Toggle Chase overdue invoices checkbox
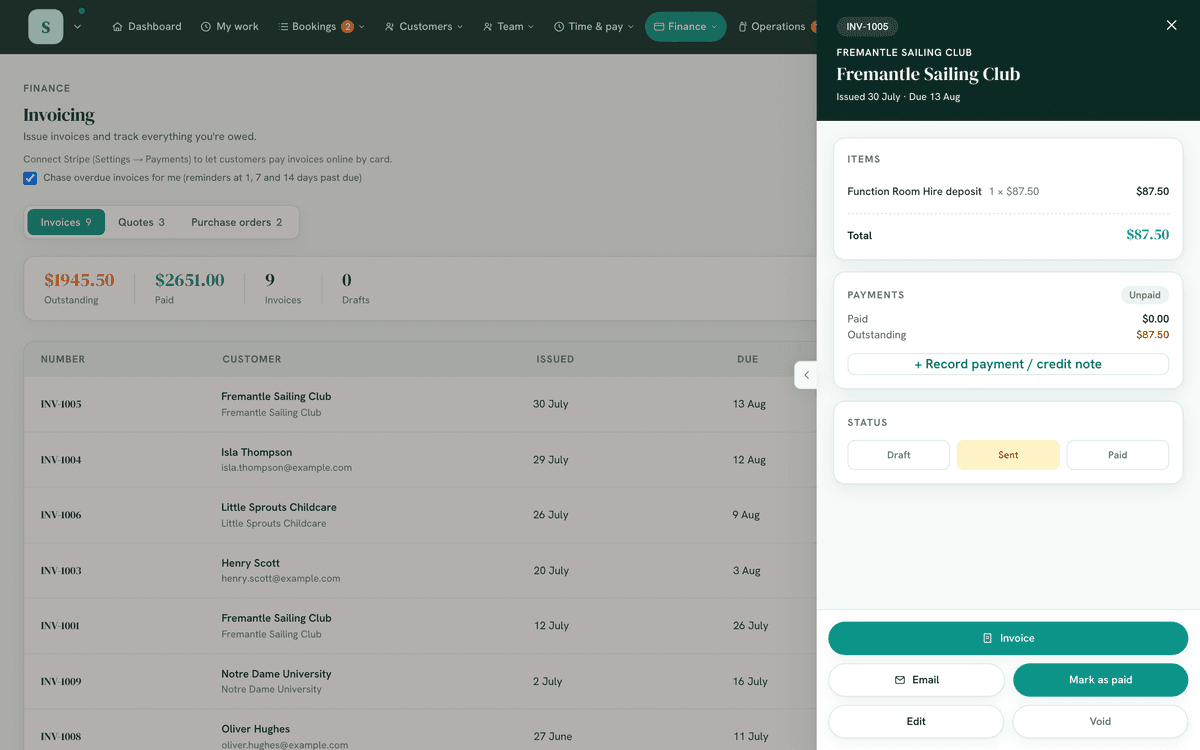Viewport: 1200px width, 750px height. [x=30, y=178]
